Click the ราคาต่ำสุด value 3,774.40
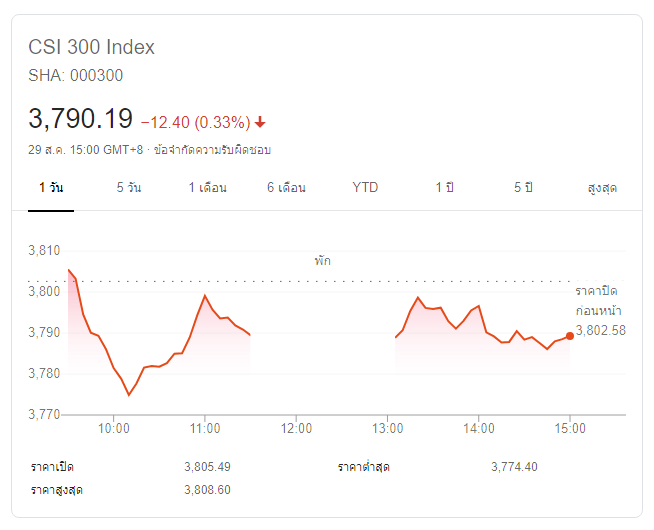 (x=514, y=467)
